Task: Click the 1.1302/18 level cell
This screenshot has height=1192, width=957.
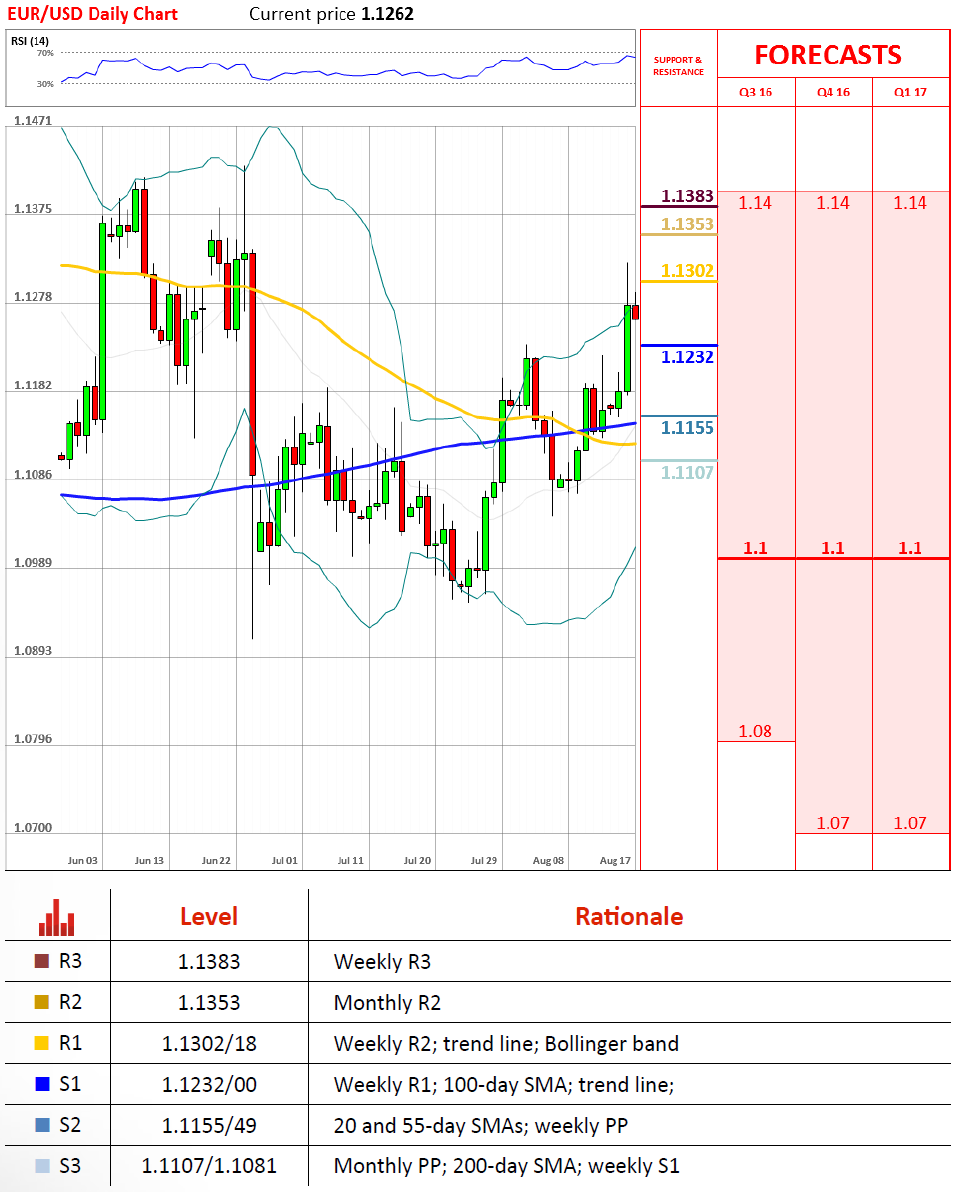Action: pos(209,1044)
